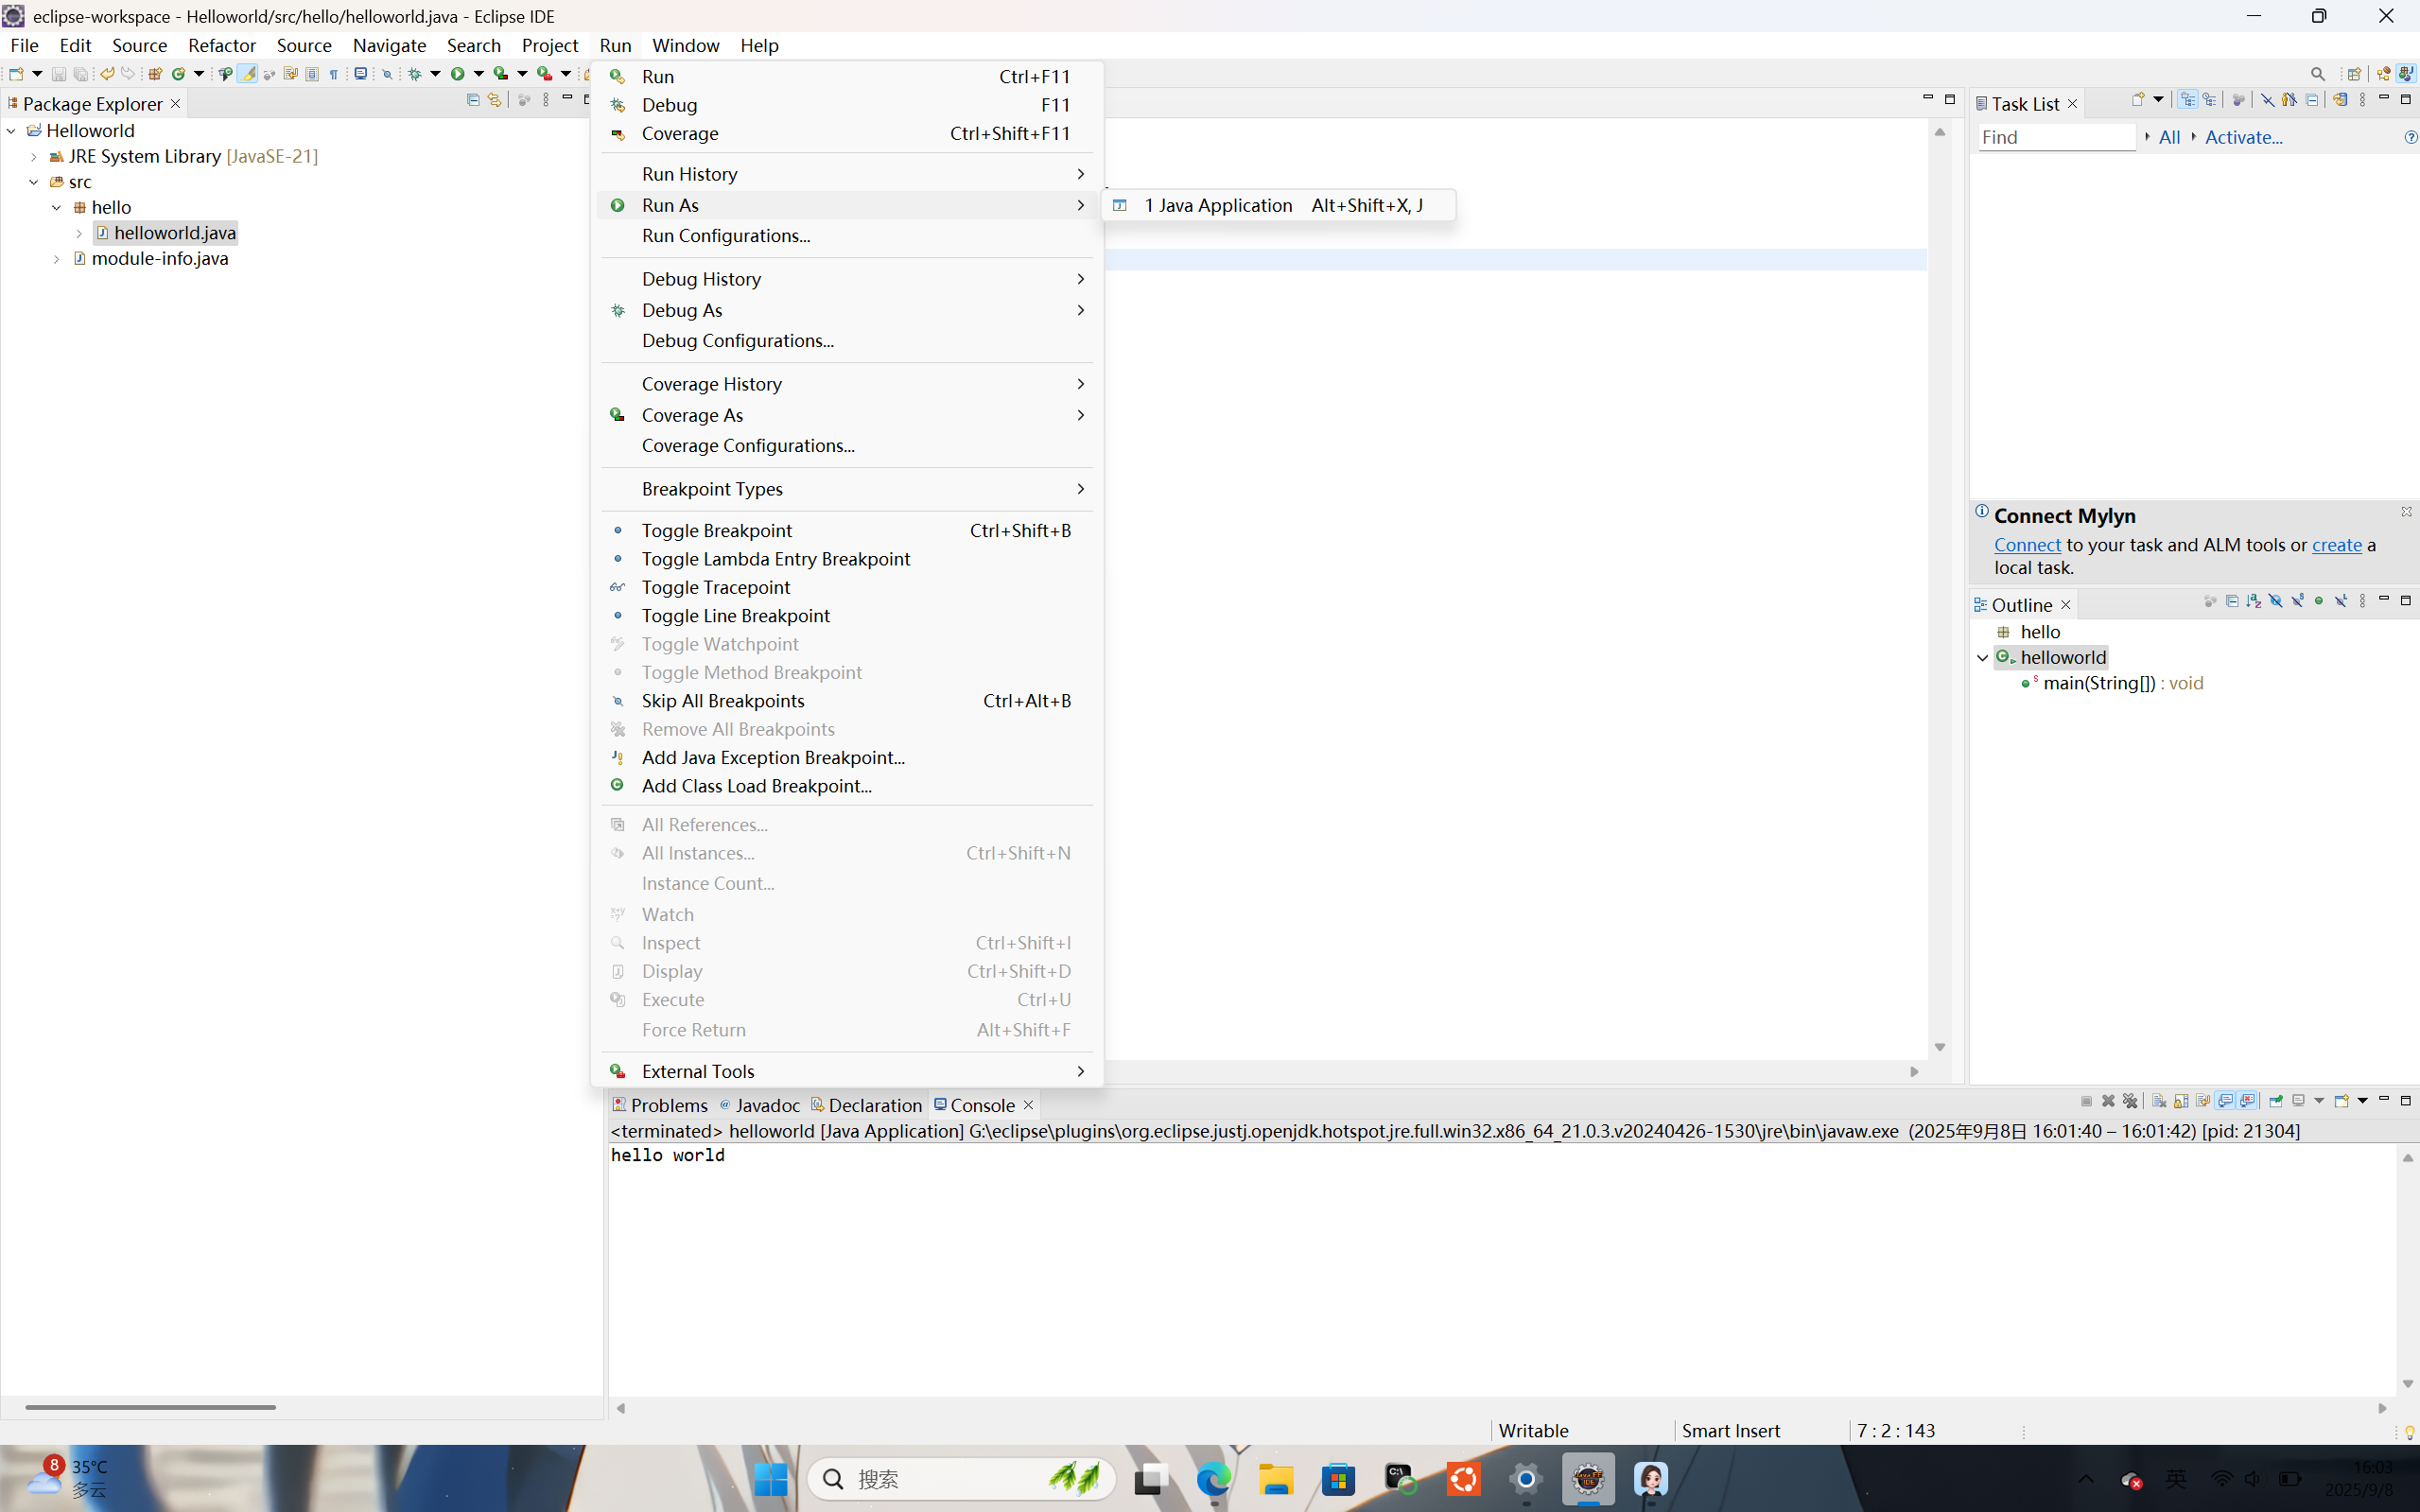Toggle Hide Fields in Outline toolbar
Screen dimensions: 2420x1512
[2275, 601]
